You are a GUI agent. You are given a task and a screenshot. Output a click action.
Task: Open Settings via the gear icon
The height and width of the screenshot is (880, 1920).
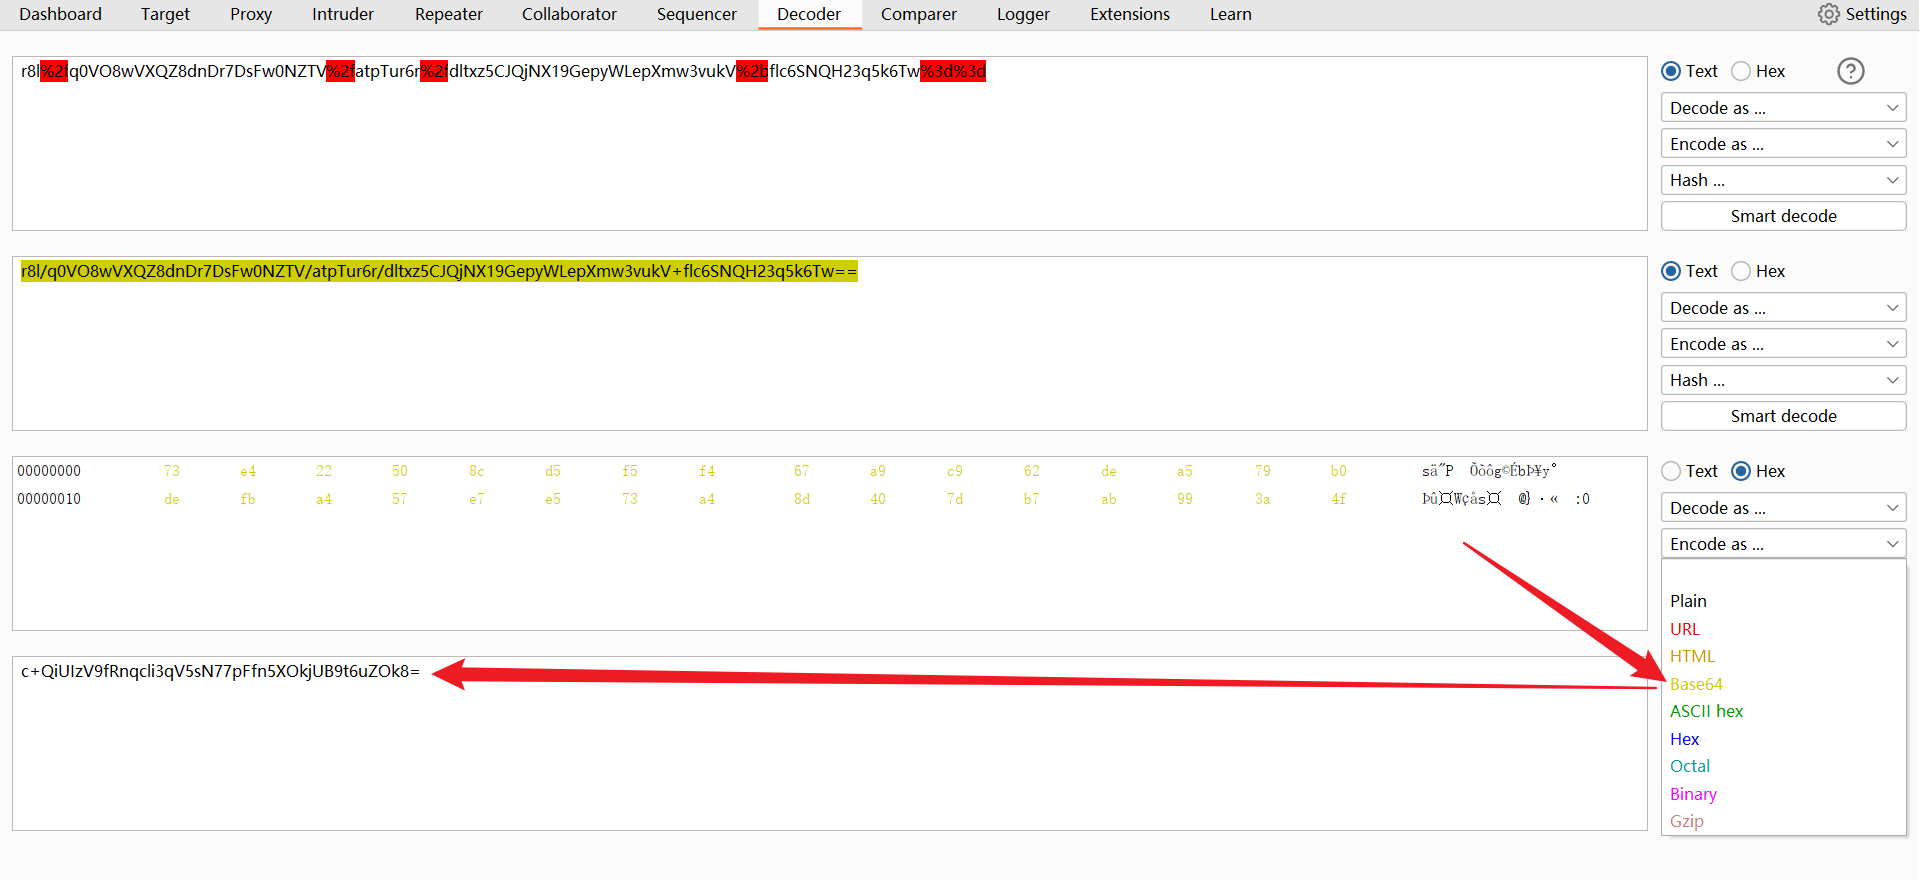[1828, 14]
